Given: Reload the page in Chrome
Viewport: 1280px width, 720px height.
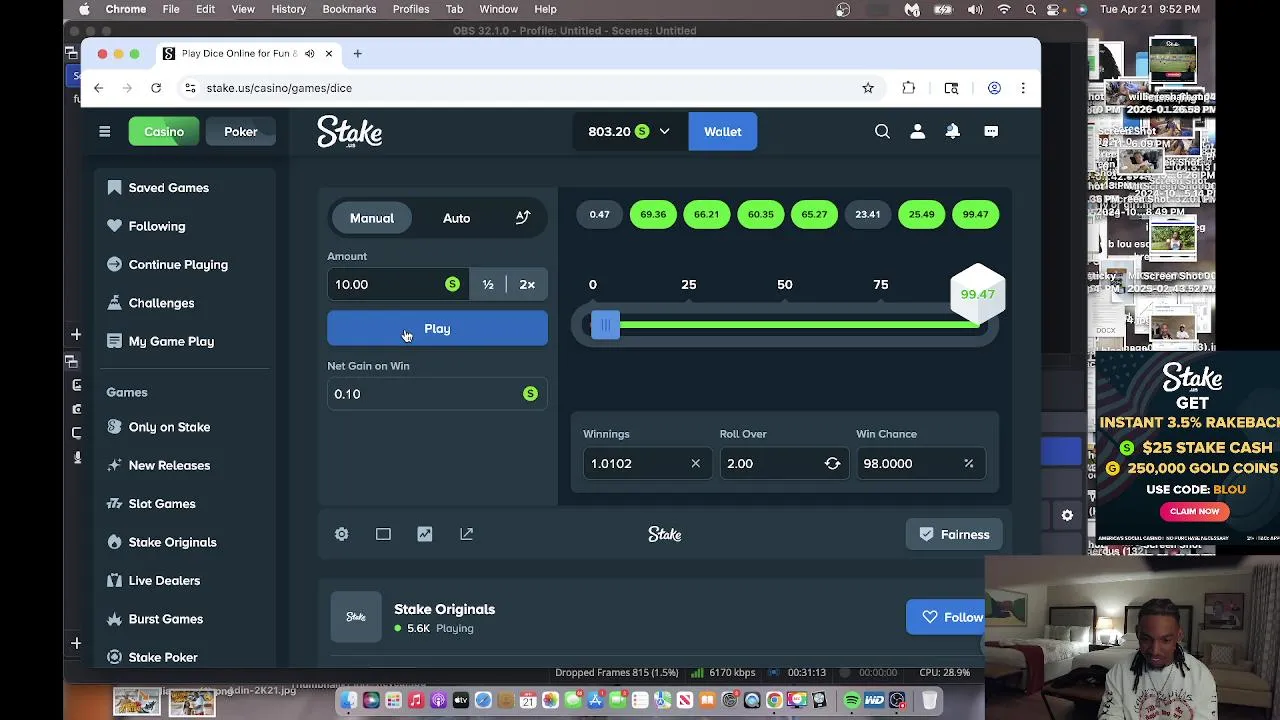Looking at the screenshot, I should tap(156, 88).
